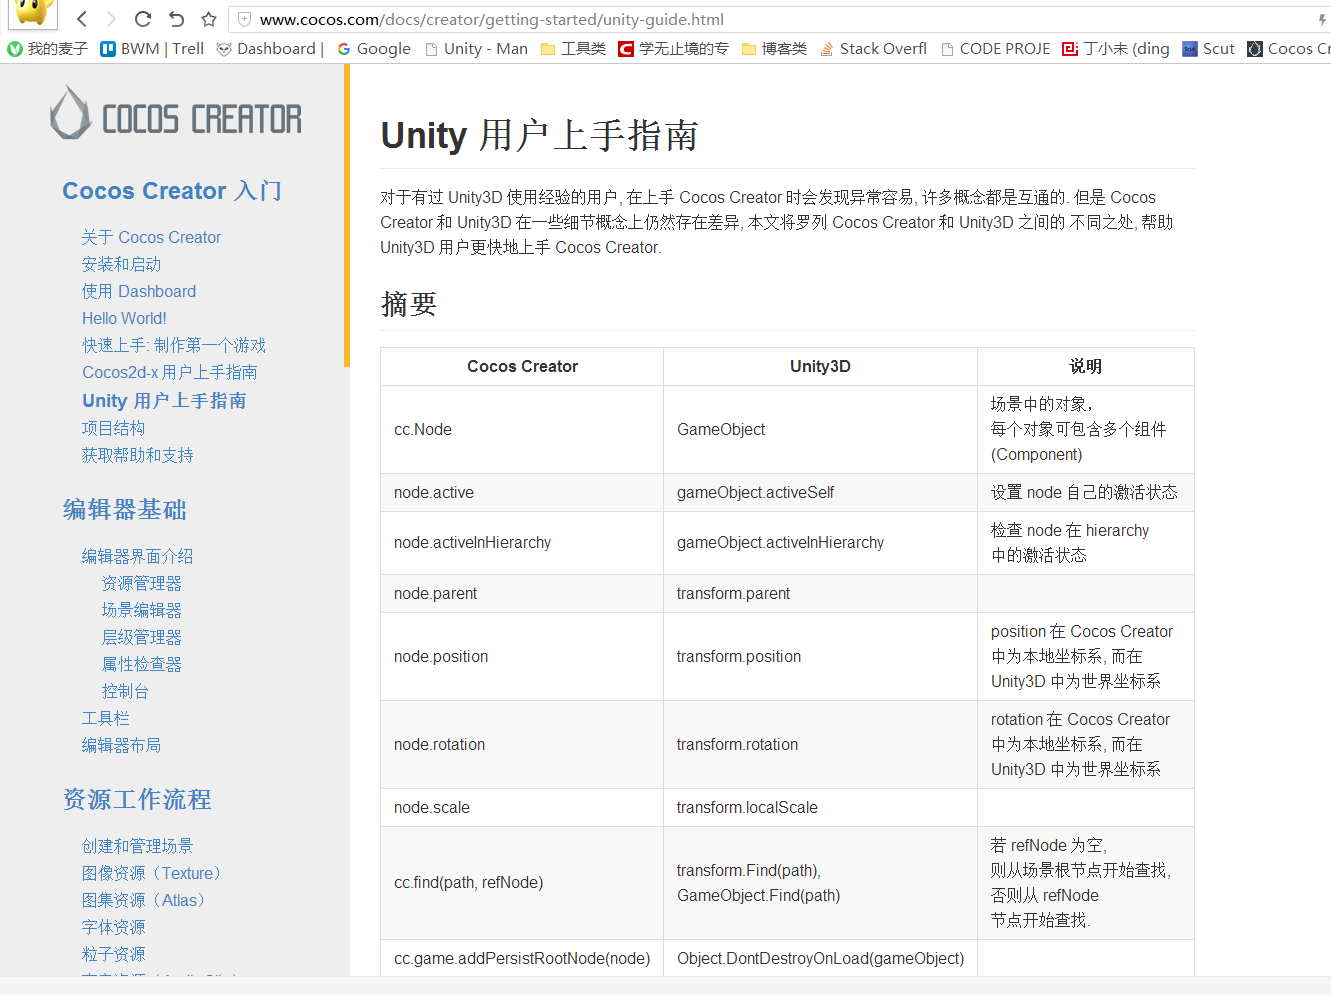Viewport: 1331px width, 995px height.
Task: Open Hello World! sidebar link
Action: tap(124, 318)
